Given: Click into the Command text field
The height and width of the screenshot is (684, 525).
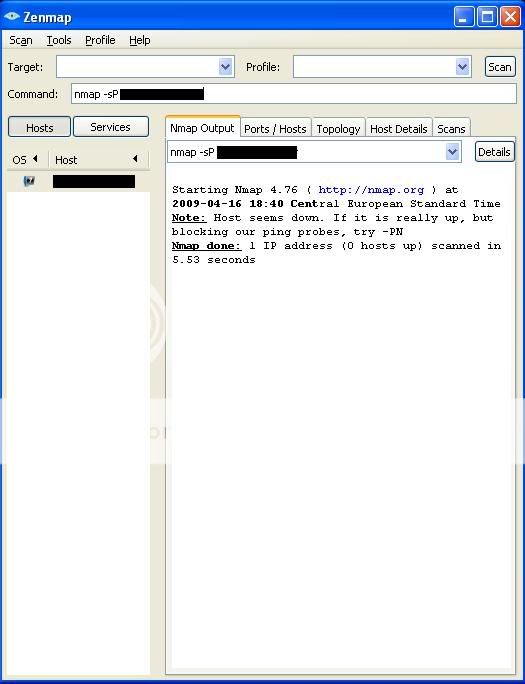Looking at the screenshot, I should (294, 94).
